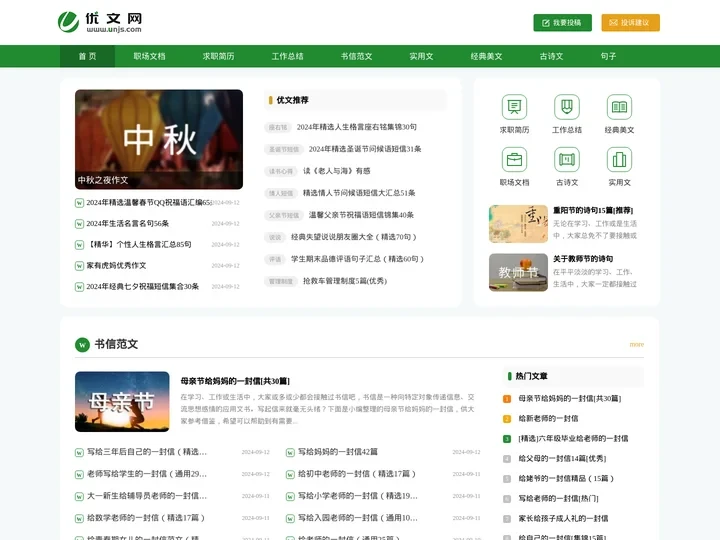Click the W icon next to 家有虎妈优秀作文
720x540 pixels.
pos(79,266)
